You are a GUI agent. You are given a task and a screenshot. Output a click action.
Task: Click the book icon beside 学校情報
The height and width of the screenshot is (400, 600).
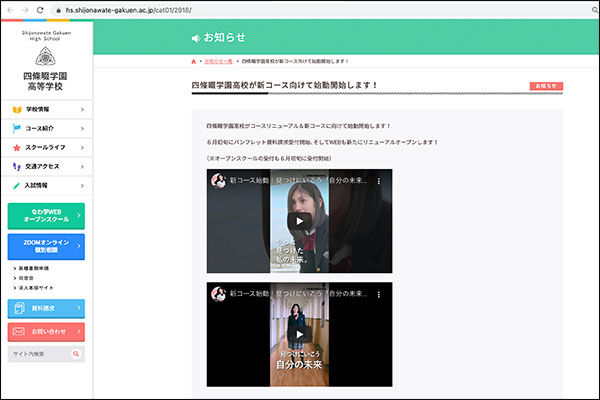coord(17,109)
